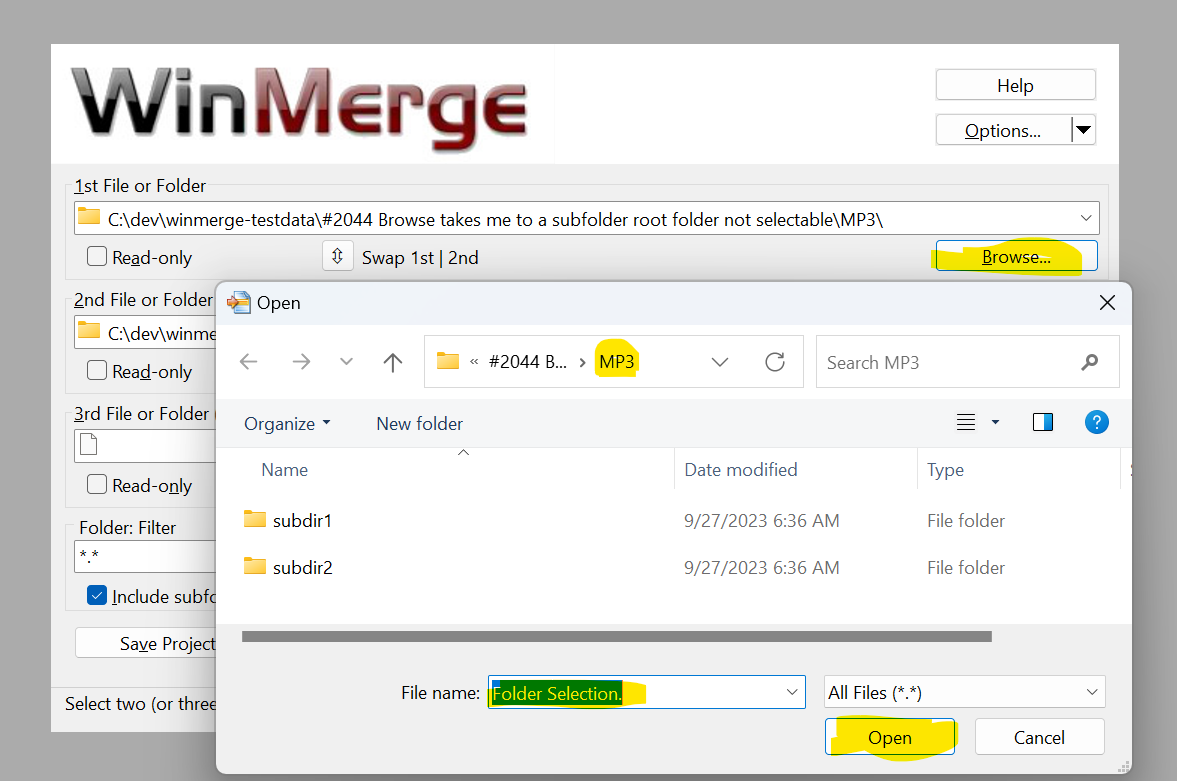The width and height of the screenshot is (1177, 781).
Task: Click New folder in toolbar
Action: 420,424
